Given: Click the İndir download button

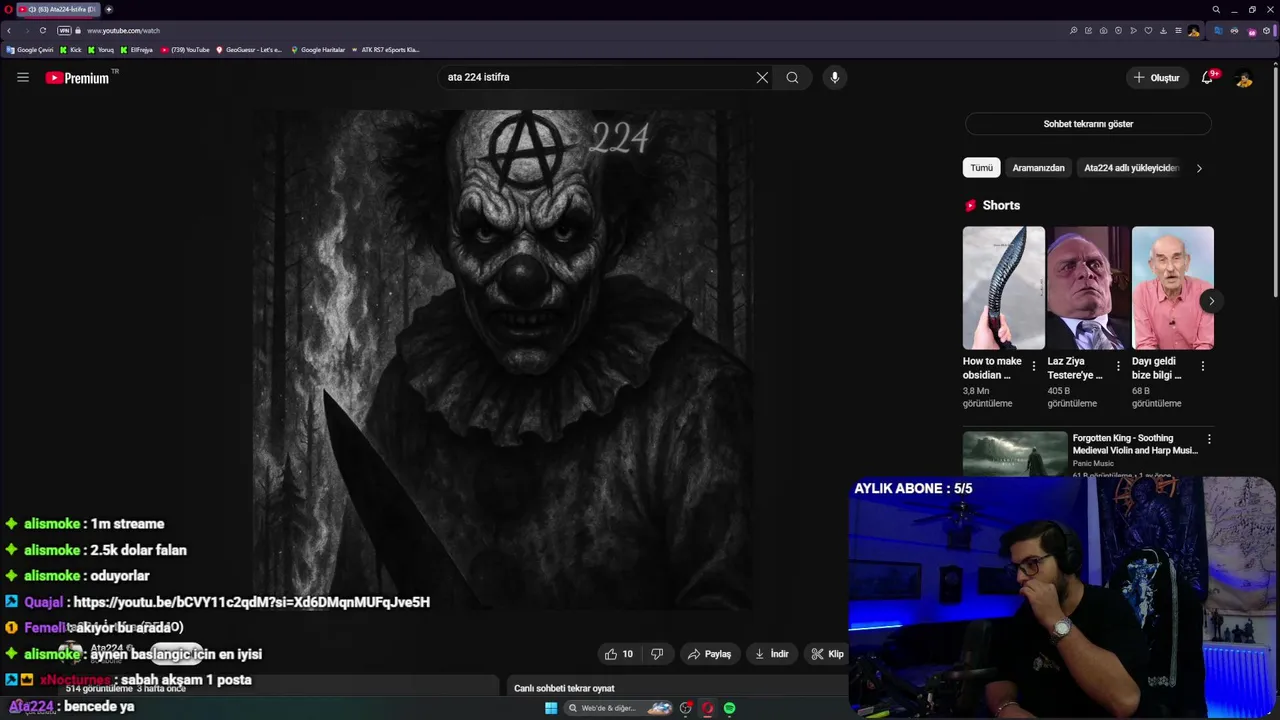Looking at the screenshot, I should coord(771,654).
